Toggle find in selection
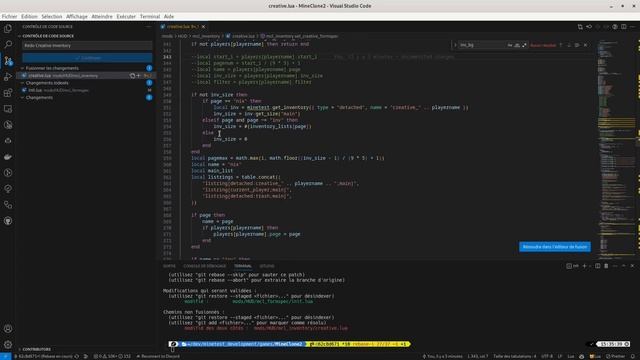The height and width of the screenshot is (360, 640). tap(577, 45)
